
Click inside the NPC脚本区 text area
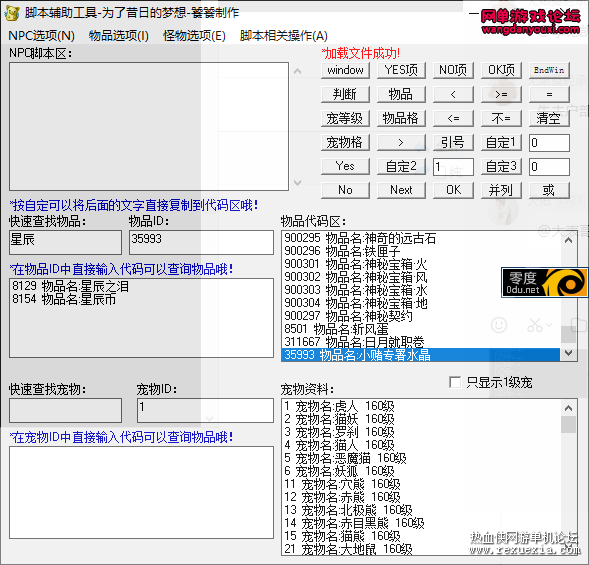click(149, 127)
